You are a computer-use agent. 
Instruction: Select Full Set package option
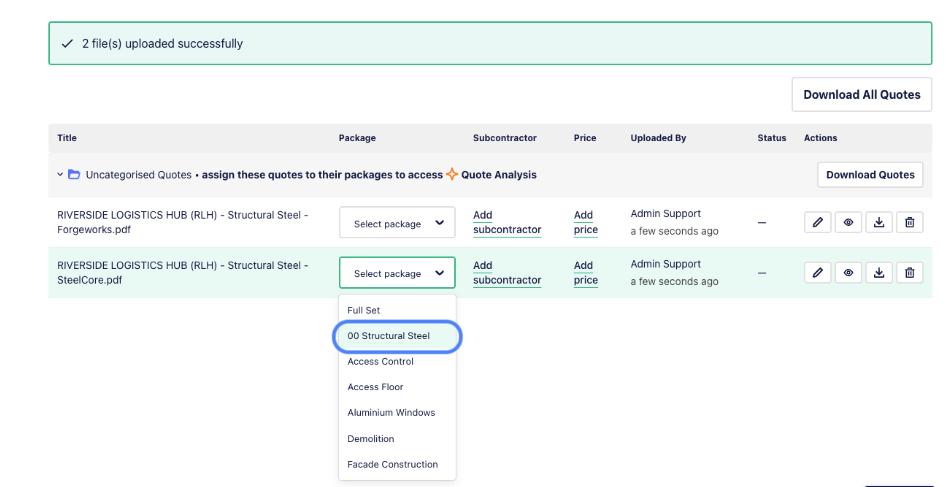(364, 310)
